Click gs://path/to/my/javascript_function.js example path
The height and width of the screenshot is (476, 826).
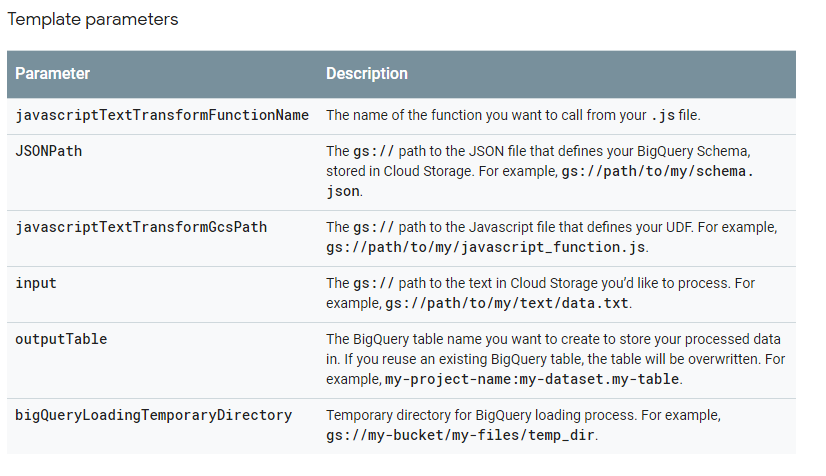[x=486, y=247]
